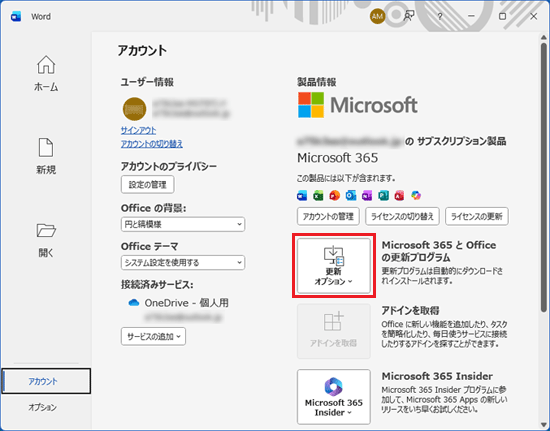Screen dimensions: 550x431
Task: Click the アカウント page heading
Action: pos(142,50)
